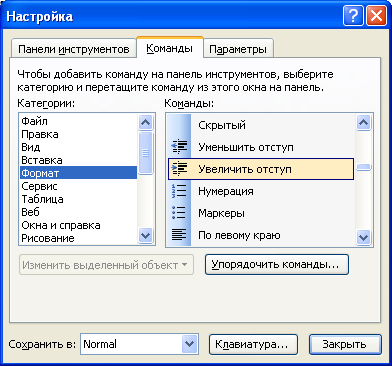This screenshot has width=392, height=366.
Task: Click the categories list scrollbar thumb
Action: pyautogui.click(x=145, y=153)
